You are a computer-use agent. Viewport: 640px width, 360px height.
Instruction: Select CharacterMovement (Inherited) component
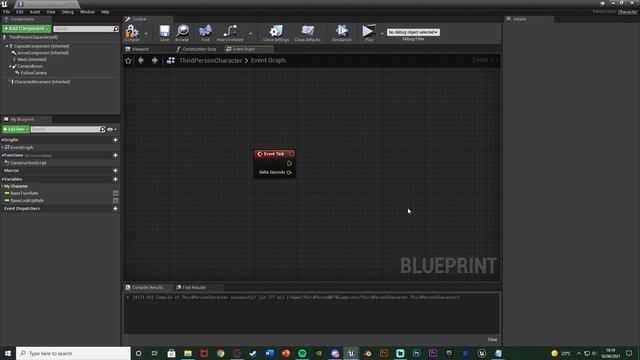point(42,82)
